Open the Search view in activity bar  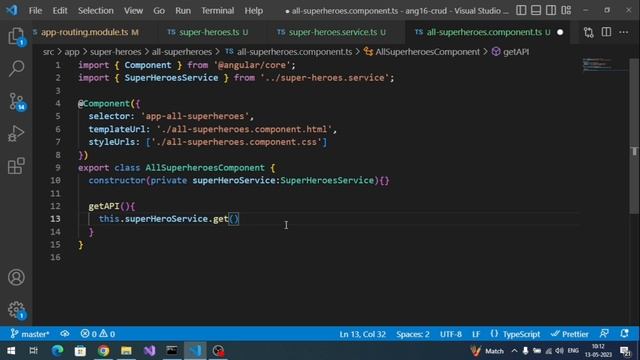pos(16,68)
